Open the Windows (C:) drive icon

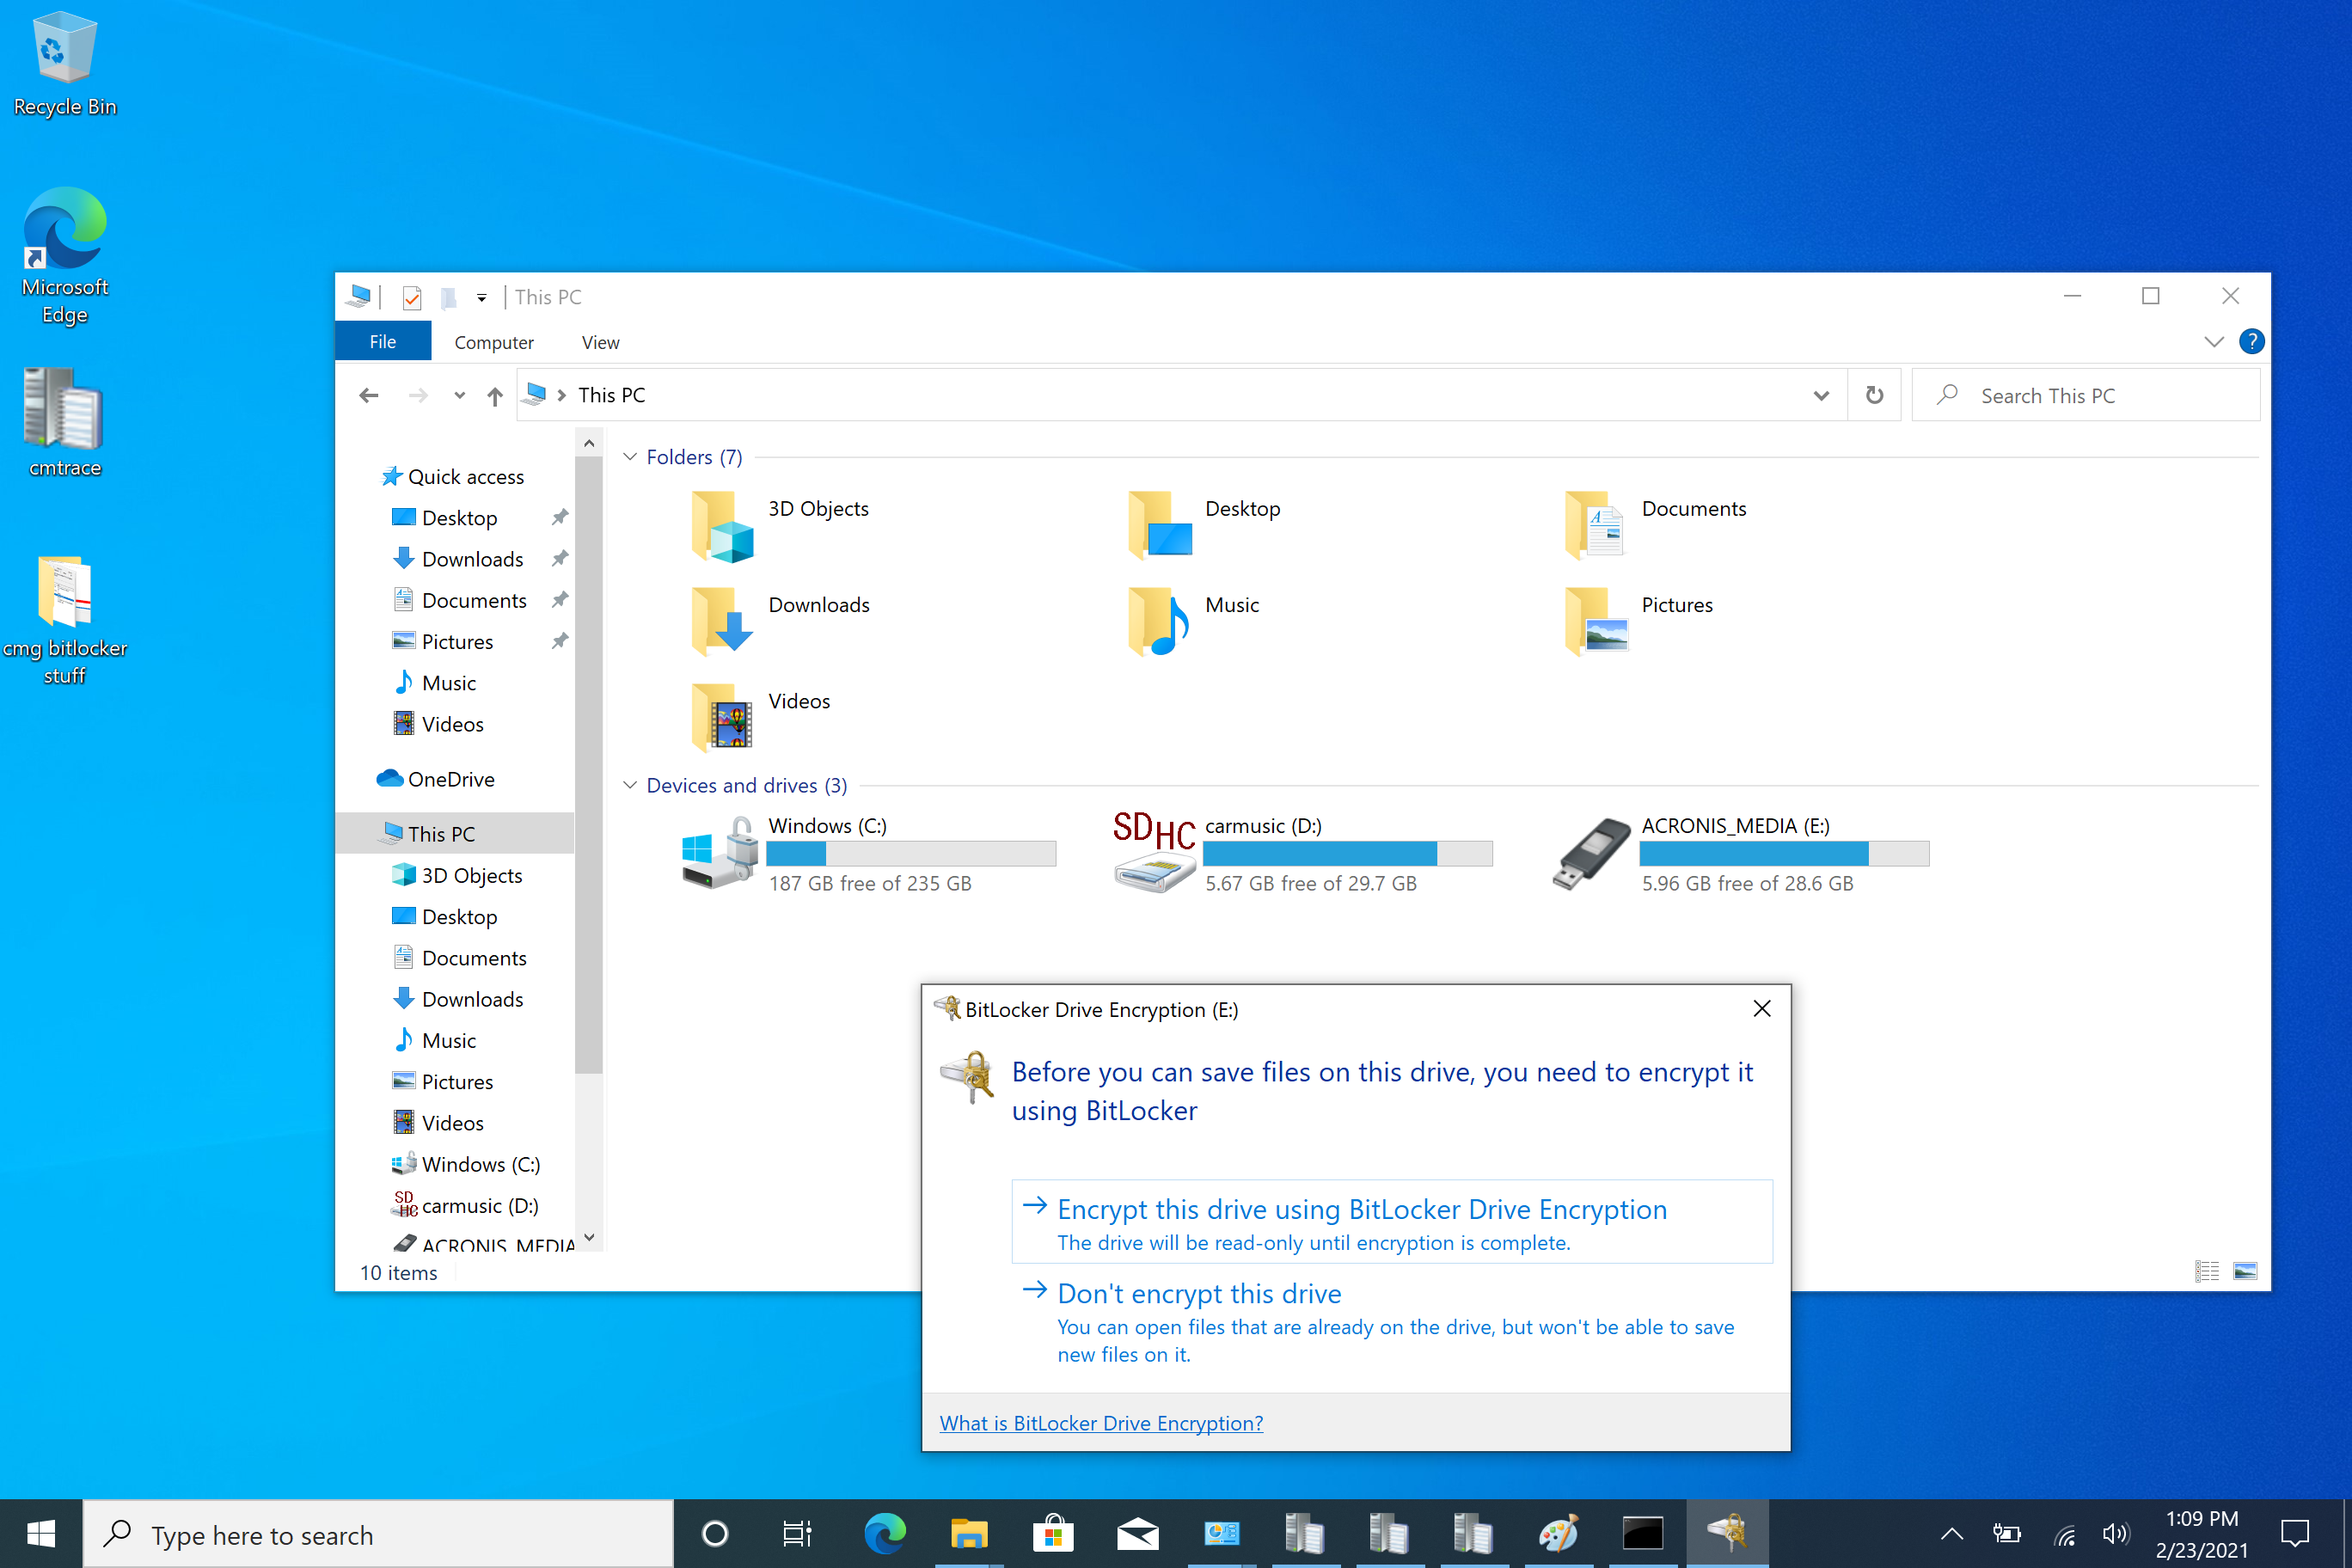tap(720, 852)
